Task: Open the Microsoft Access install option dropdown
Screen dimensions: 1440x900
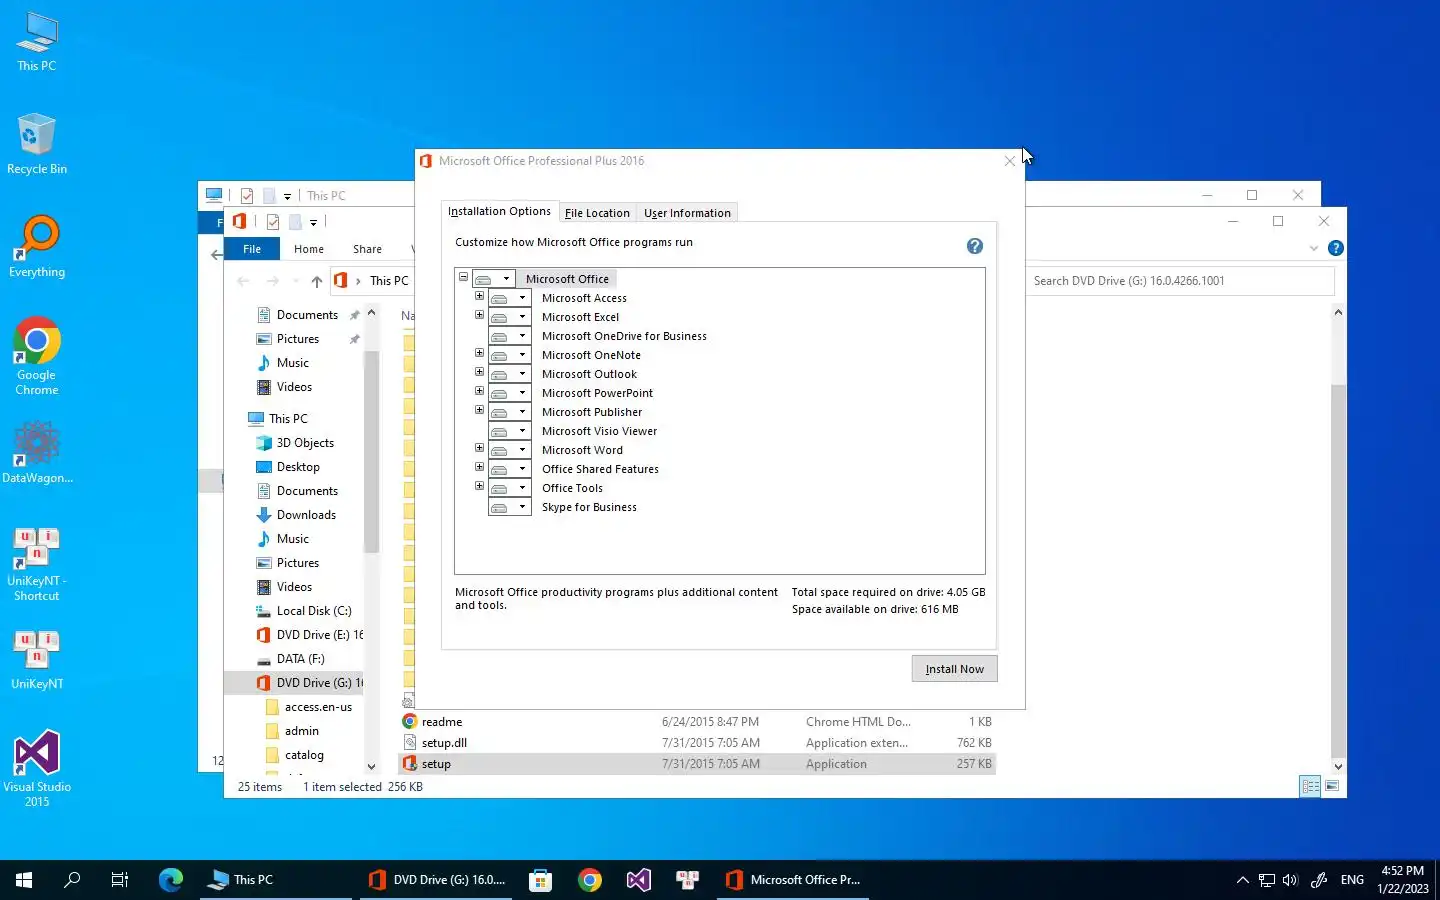Action: pos(509,298)
